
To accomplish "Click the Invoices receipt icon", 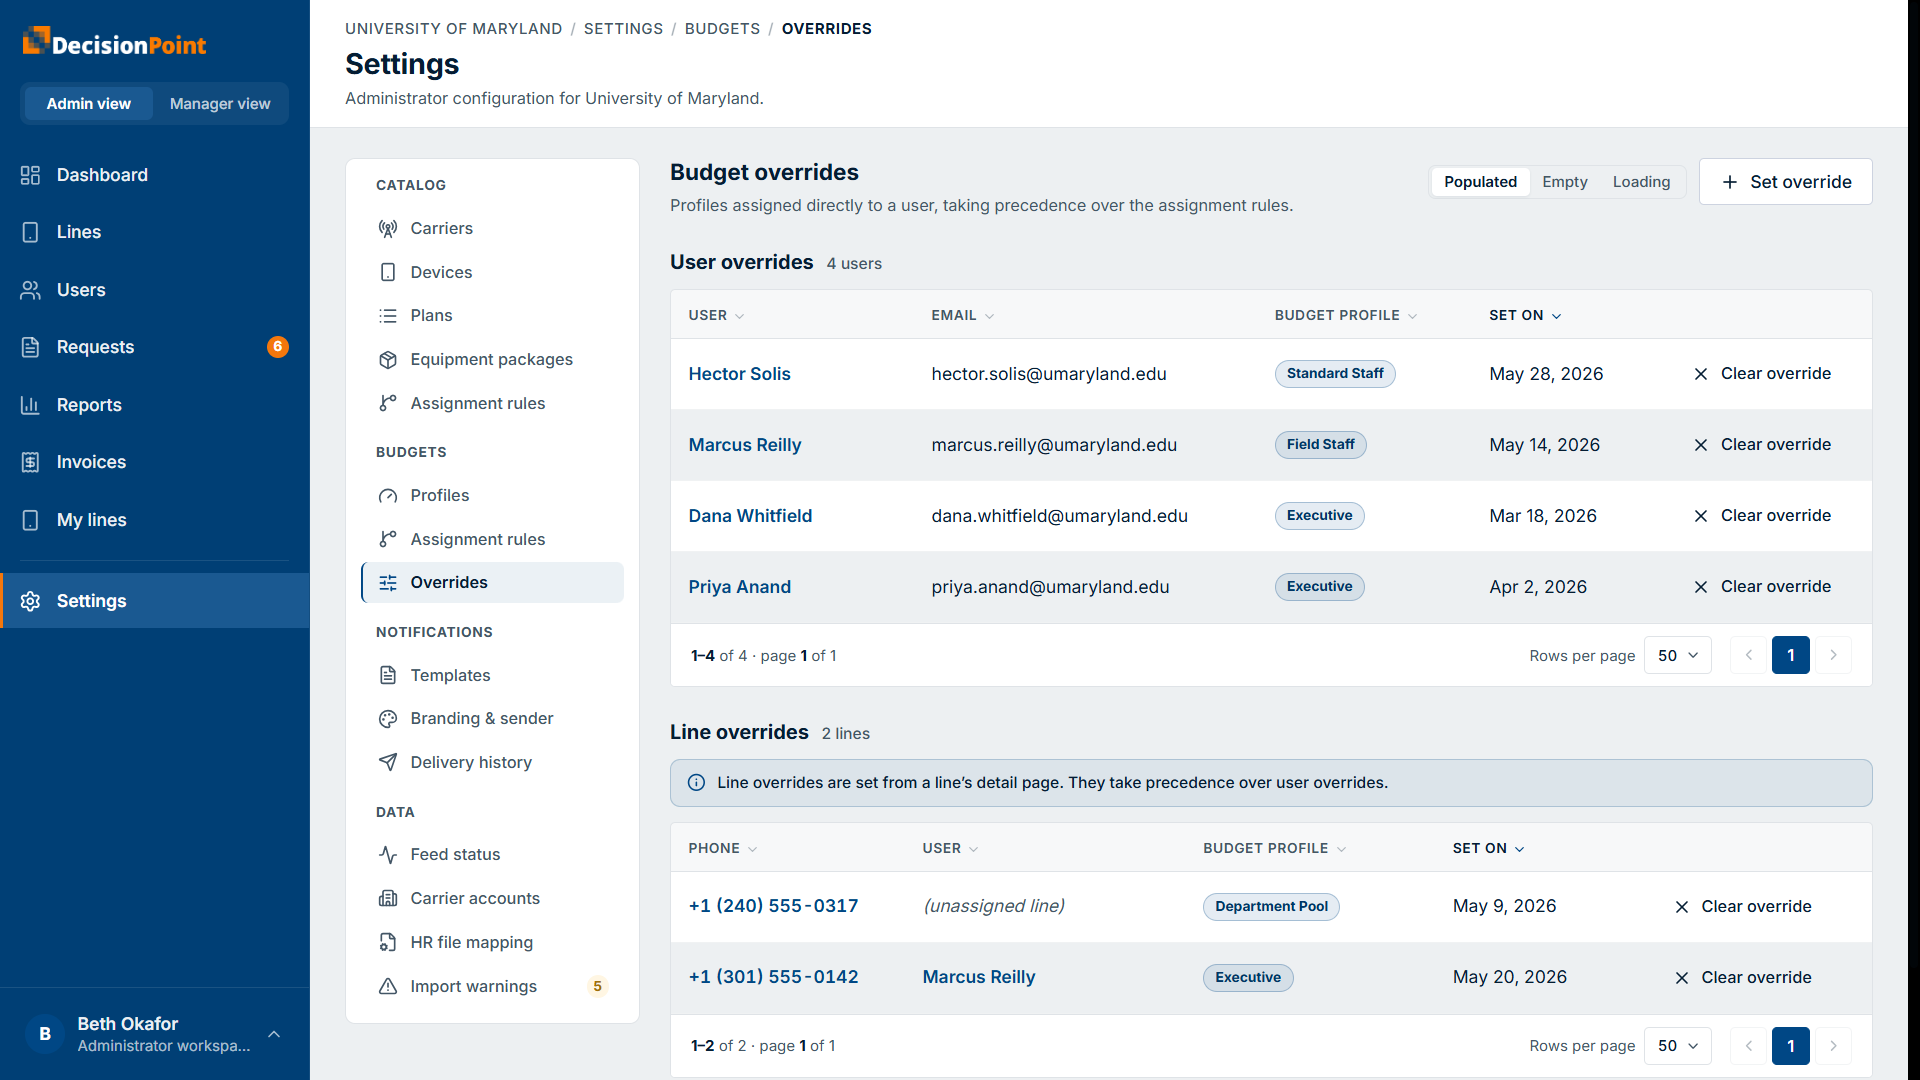I will pos(30,462).
